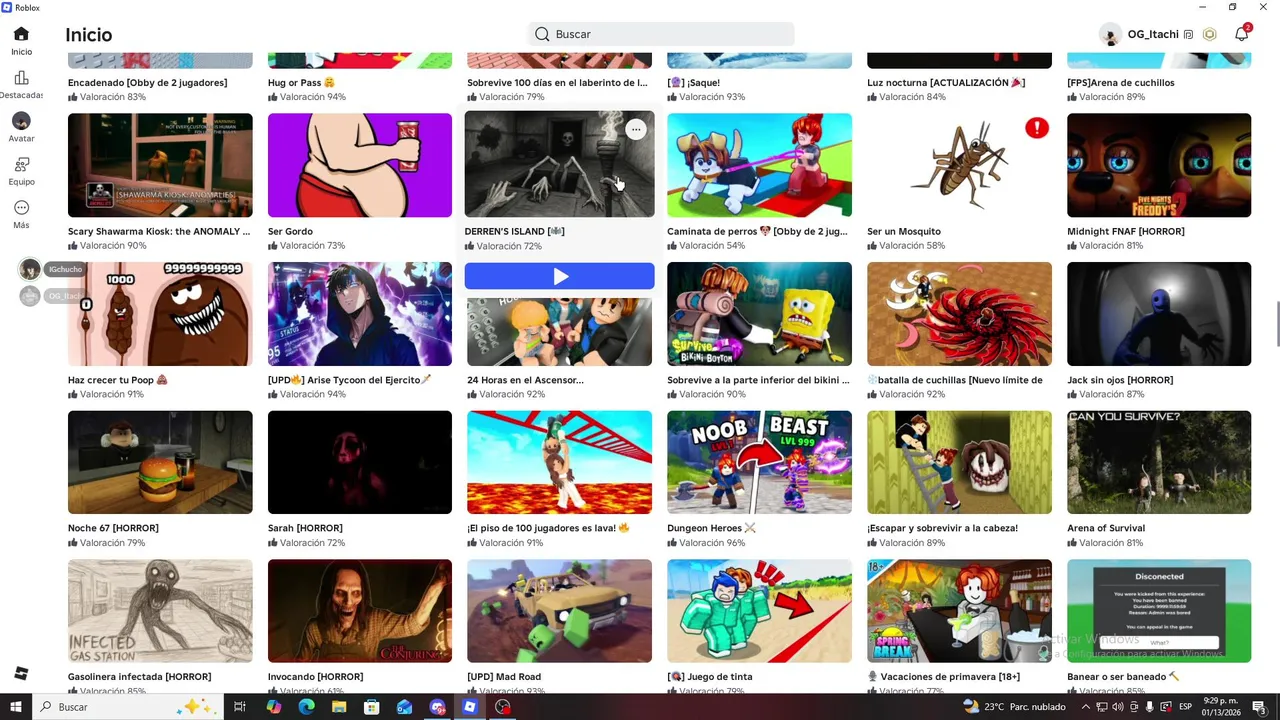Click the search magnifier icon
Screen dimensions: 1280x720
click(542, 34)
